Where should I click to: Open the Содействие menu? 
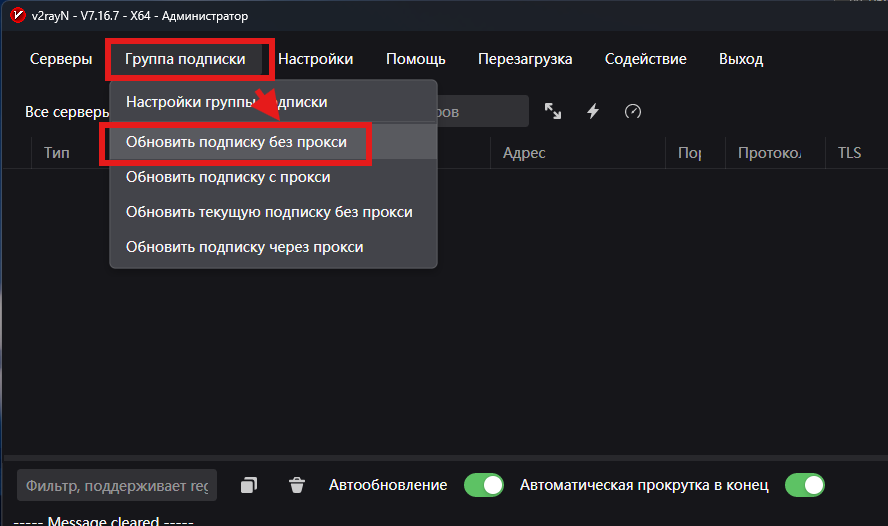(x=646, y=59)
